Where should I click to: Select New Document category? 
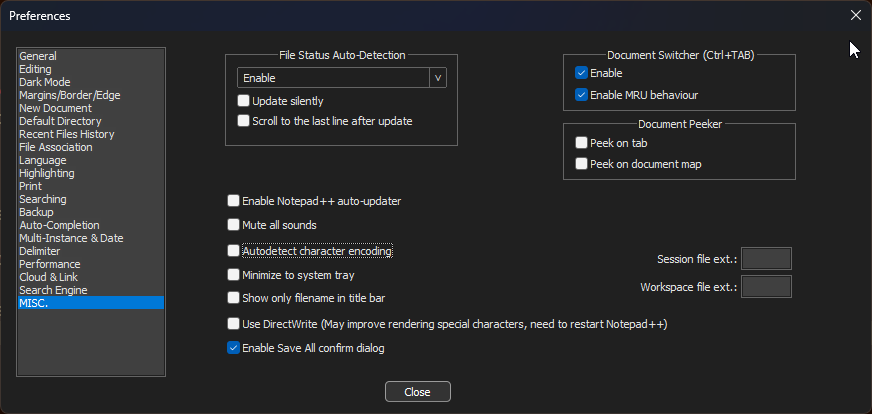(91, 108)
